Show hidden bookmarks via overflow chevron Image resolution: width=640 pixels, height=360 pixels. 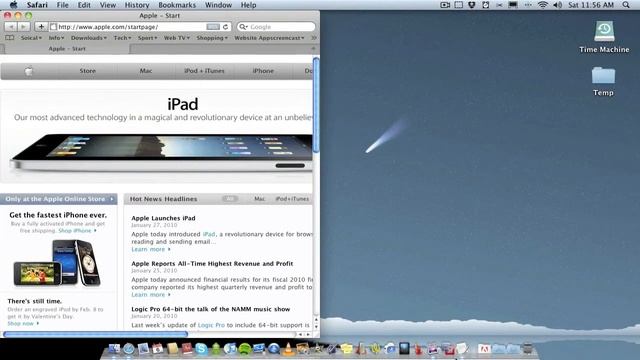313,38
